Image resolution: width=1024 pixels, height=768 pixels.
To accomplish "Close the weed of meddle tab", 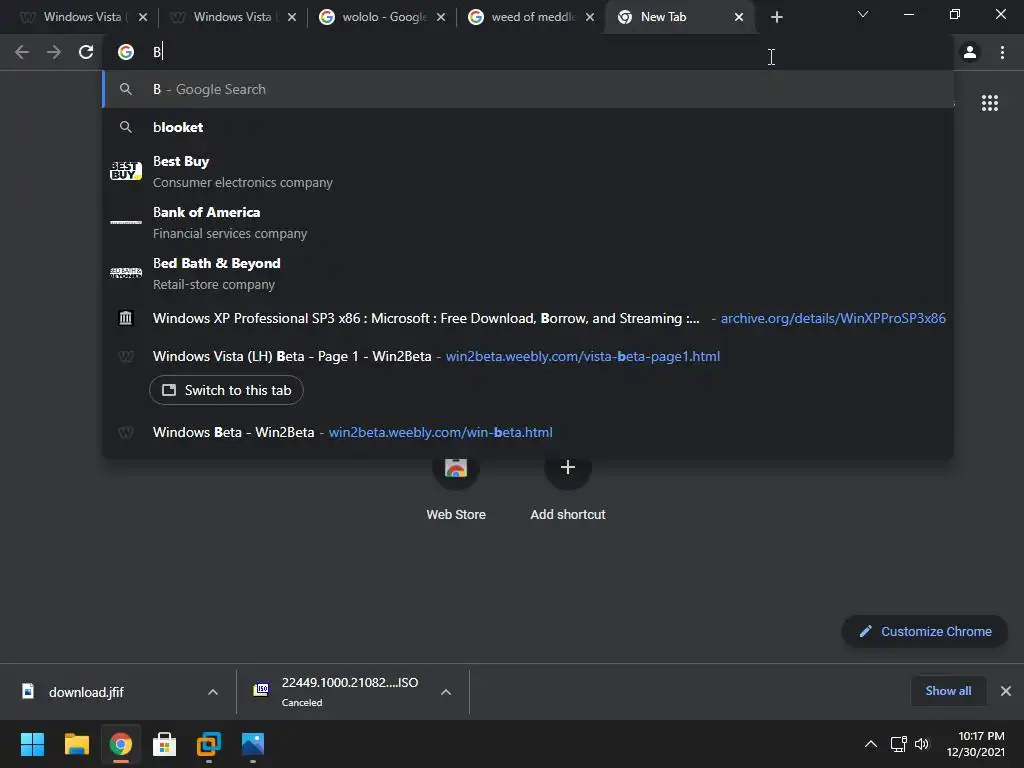I will click(x=590, y=17).
